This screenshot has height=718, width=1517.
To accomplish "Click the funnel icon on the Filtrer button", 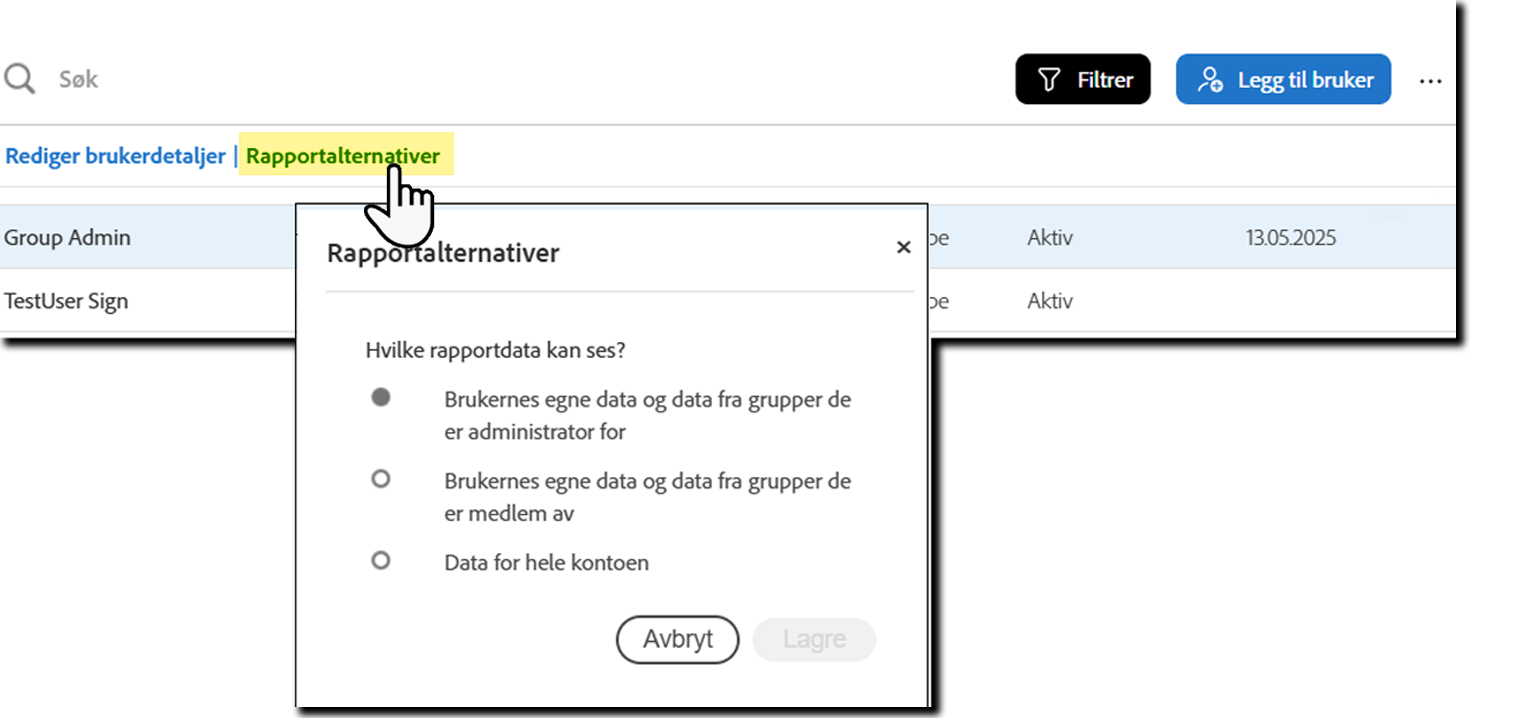I will click(x=1048, y=78).
